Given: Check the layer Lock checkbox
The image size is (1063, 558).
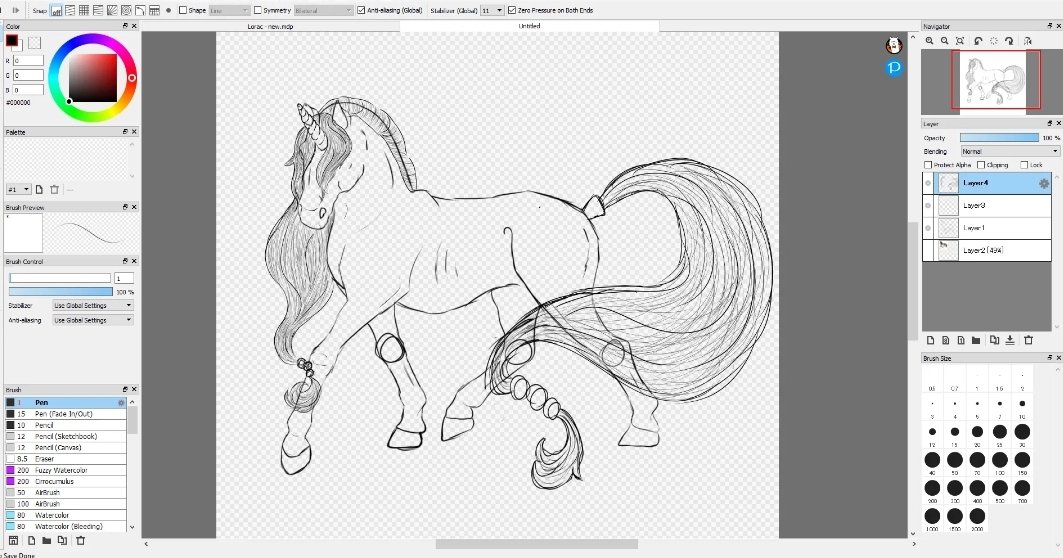Looking at the screenshot, I should (x=1024, y=165).
